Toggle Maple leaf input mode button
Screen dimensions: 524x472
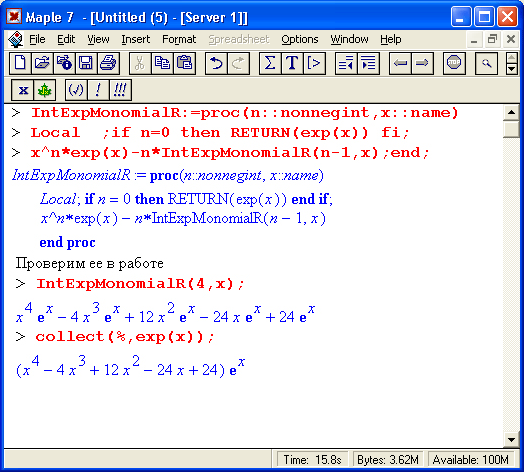[44, 90]
